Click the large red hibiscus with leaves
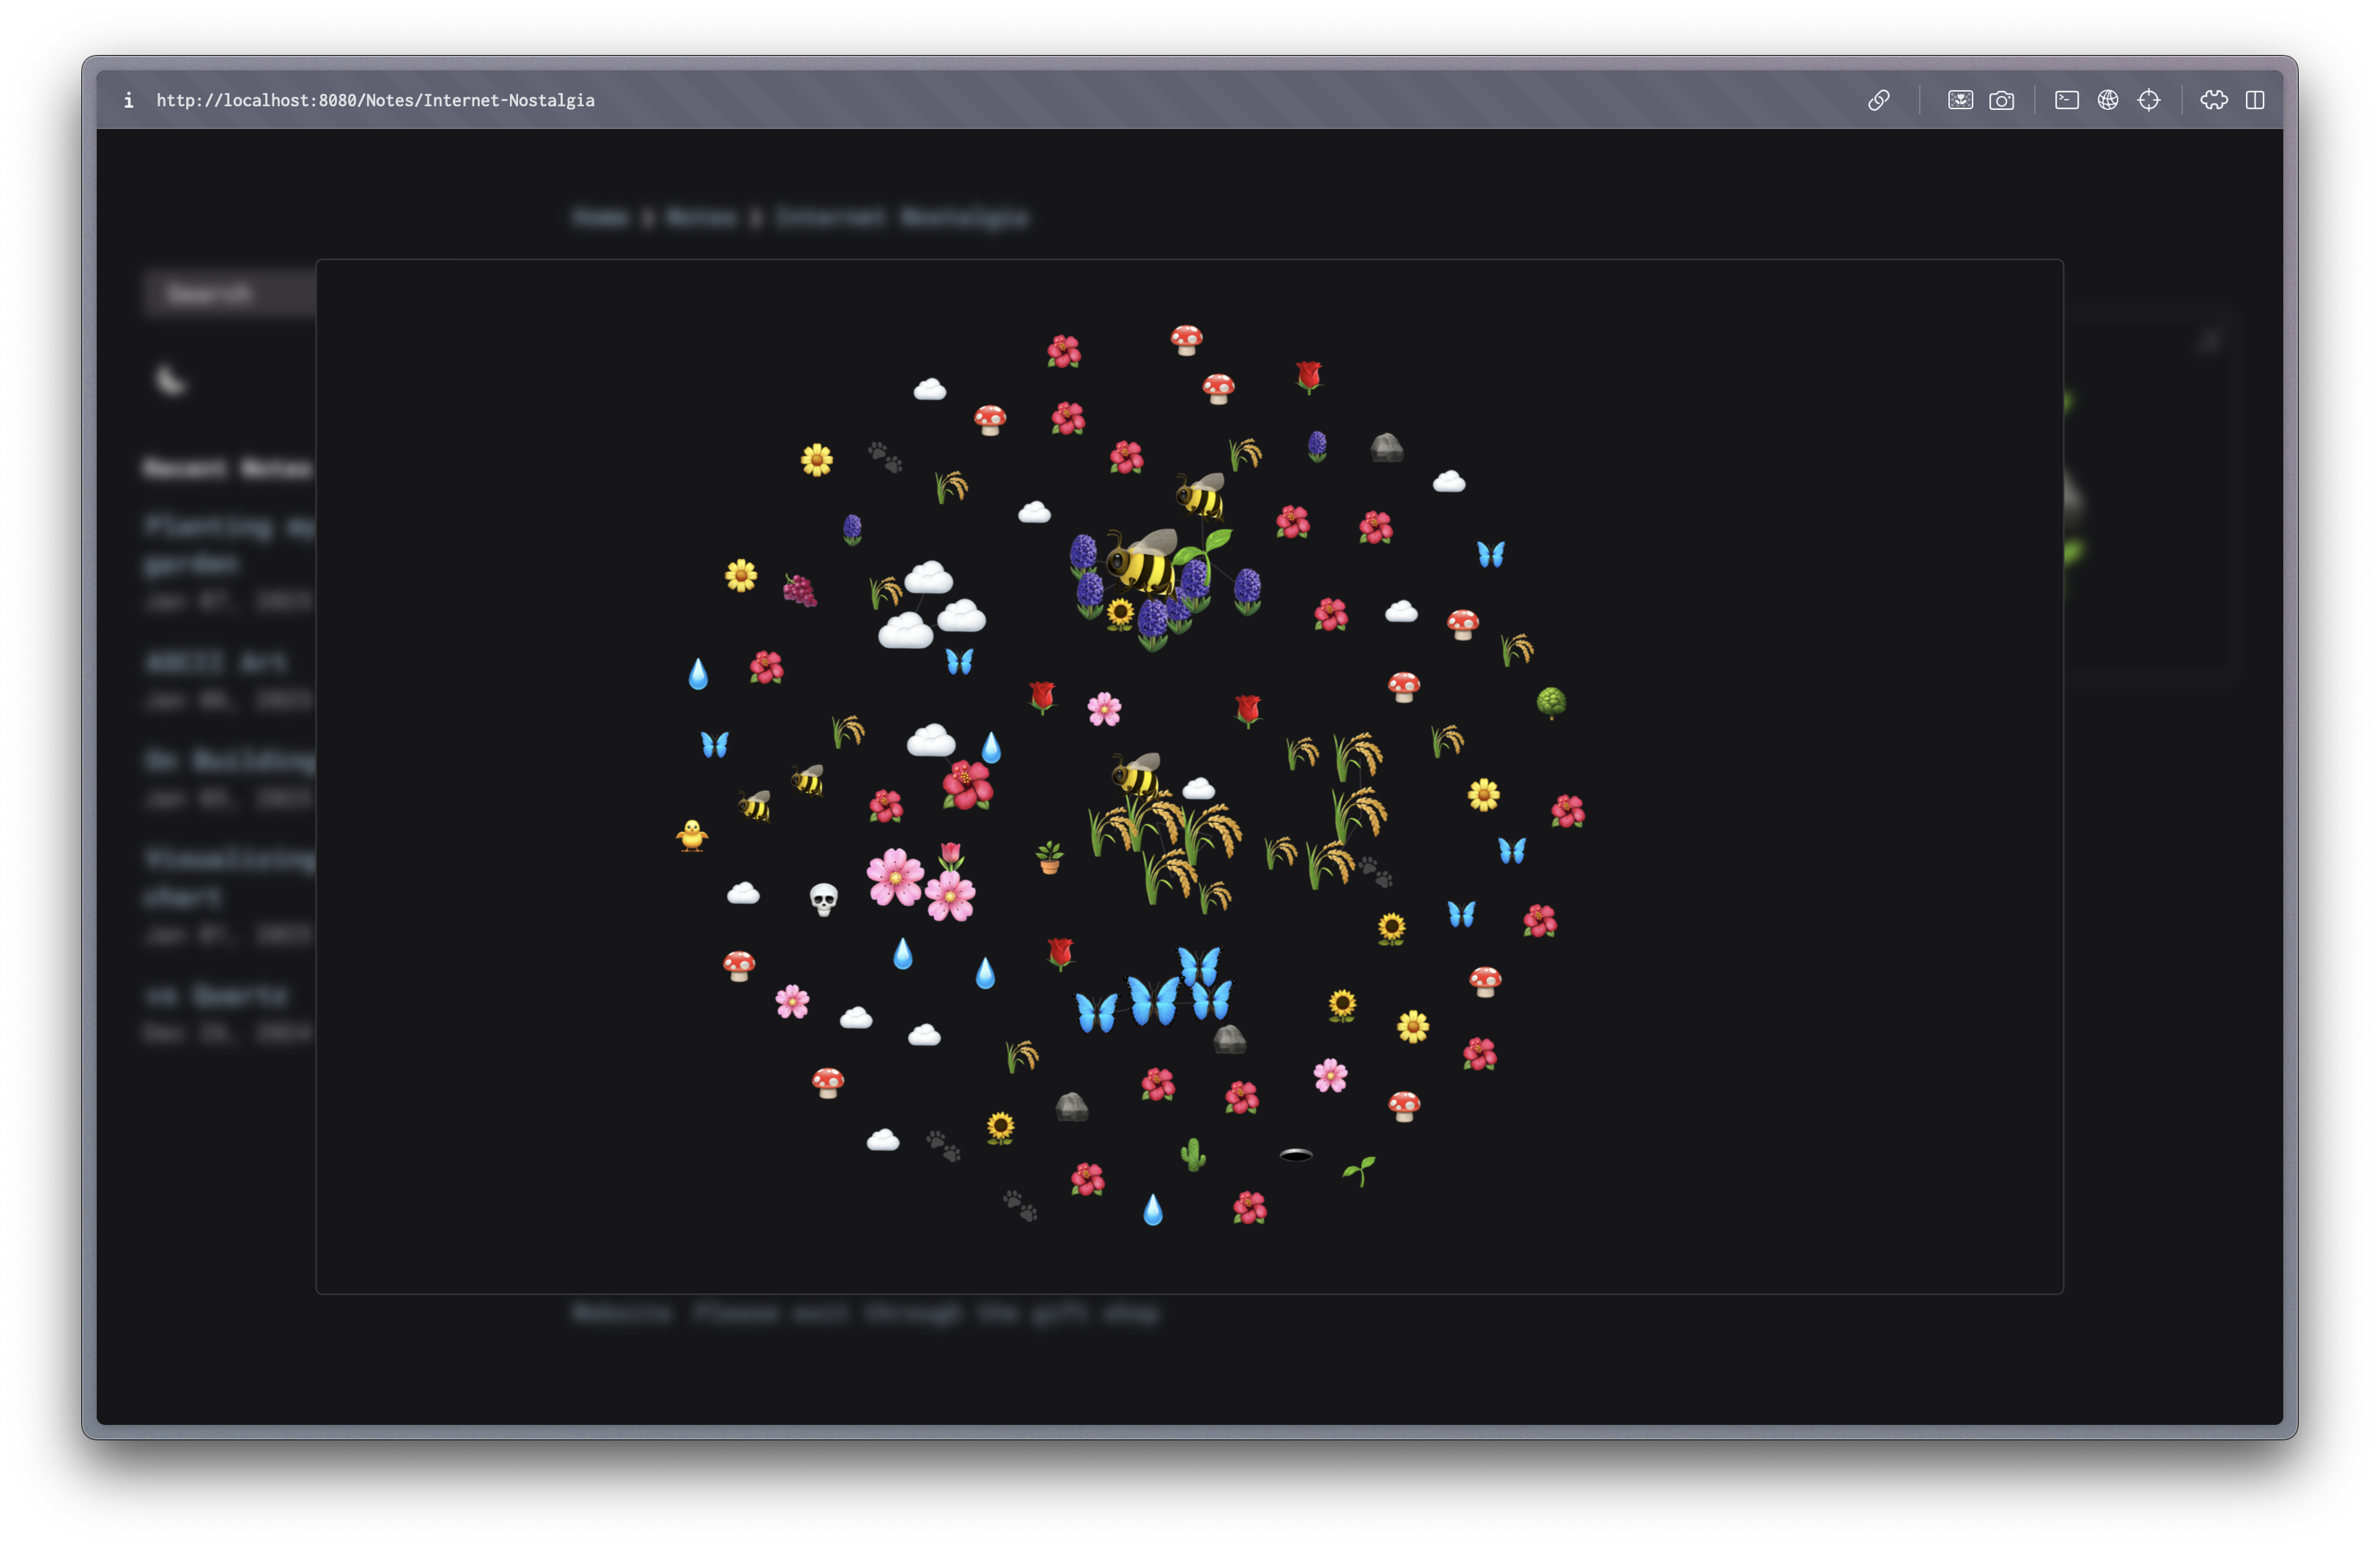The image size is (2380, 1548). (967, 784)
